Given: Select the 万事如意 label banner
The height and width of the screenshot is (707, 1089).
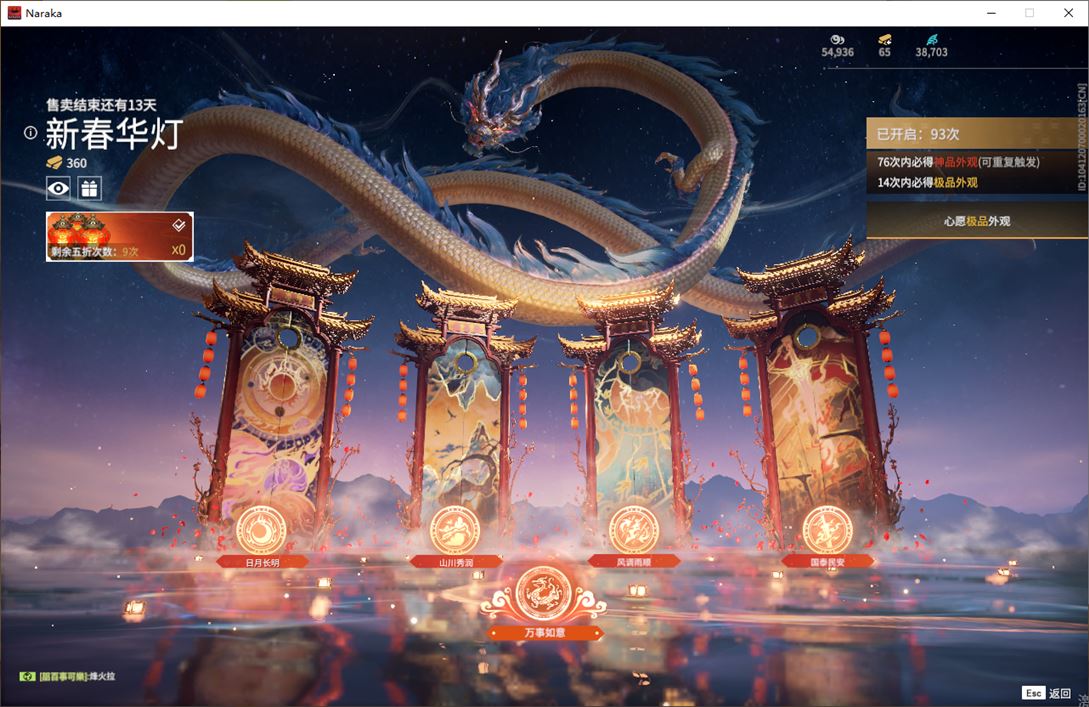Looking at the screenshot, I should click(544, 633).
